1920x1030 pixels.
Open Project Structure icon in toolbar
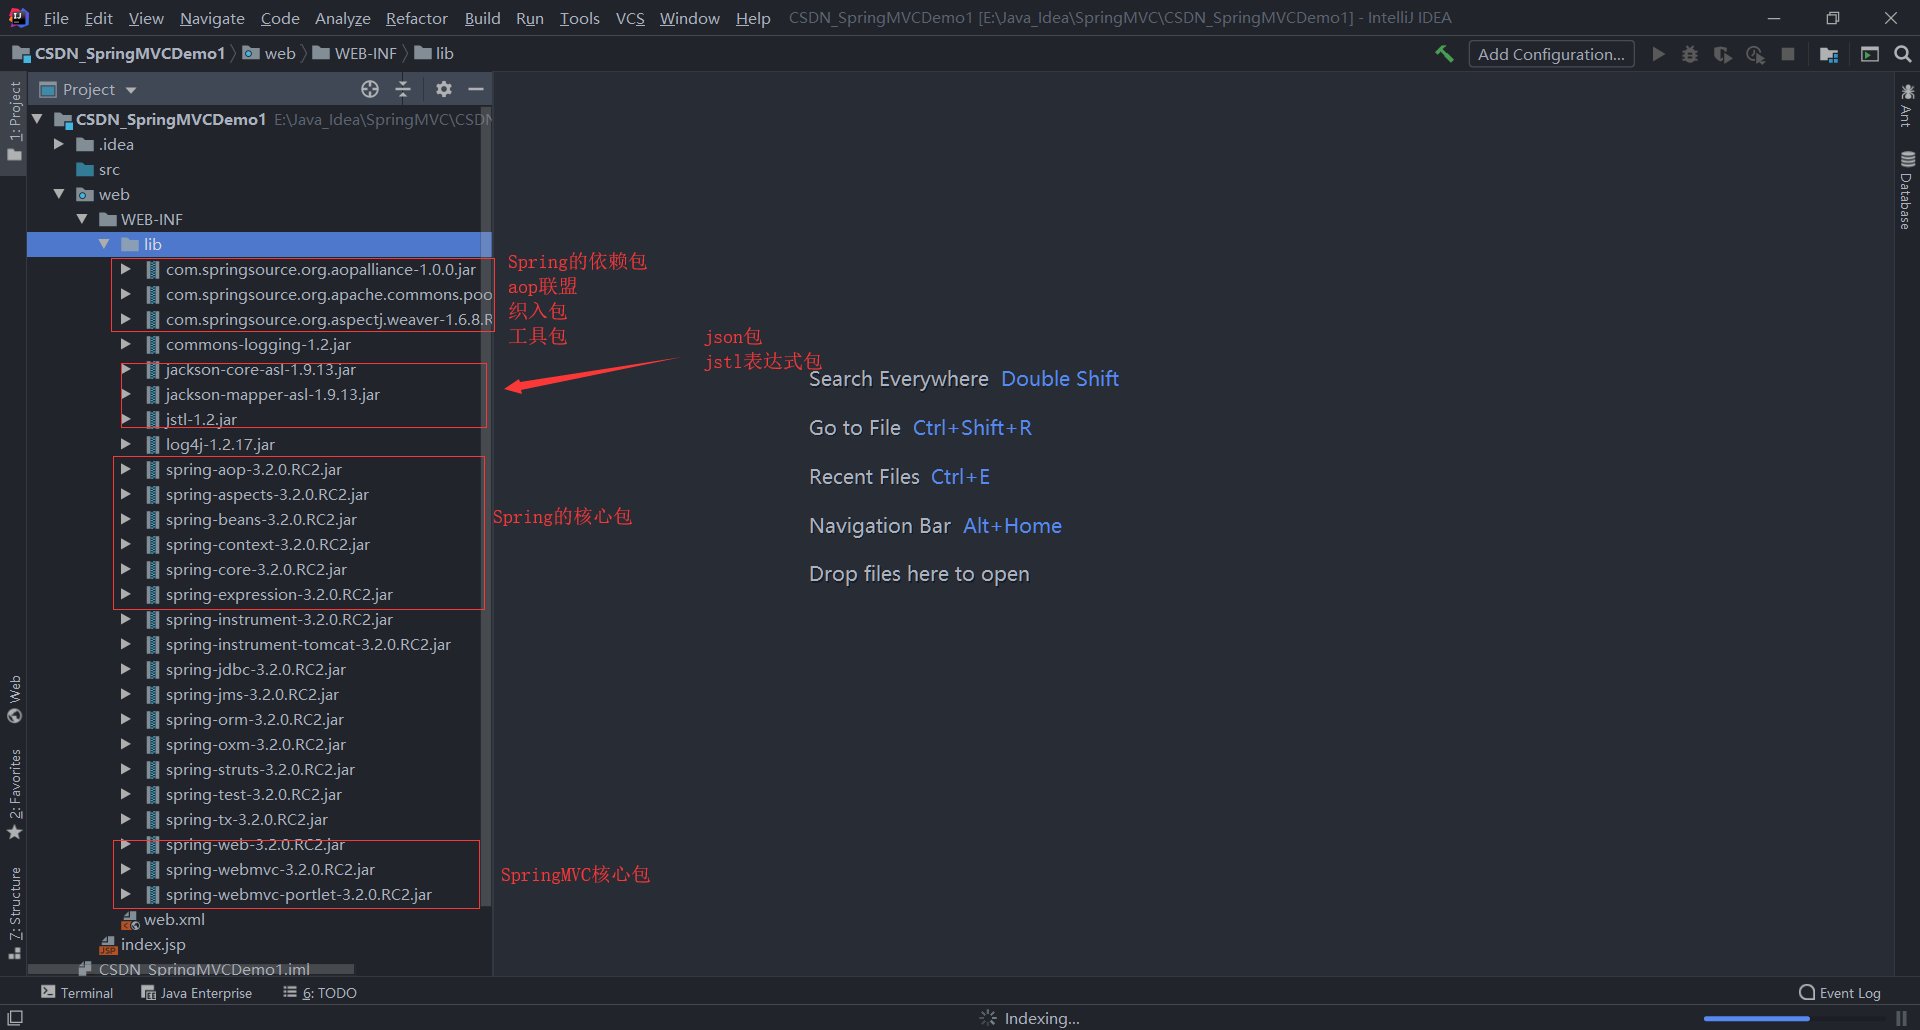point(1829,54)
